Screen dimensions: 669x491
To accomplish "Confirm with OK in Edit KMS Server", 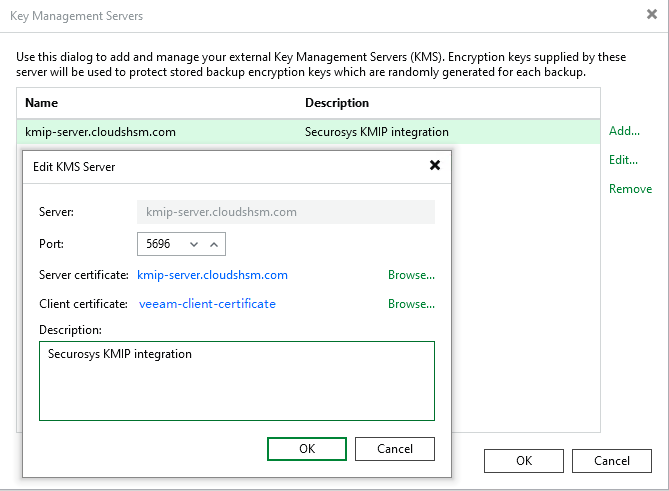I will [307, 449].
